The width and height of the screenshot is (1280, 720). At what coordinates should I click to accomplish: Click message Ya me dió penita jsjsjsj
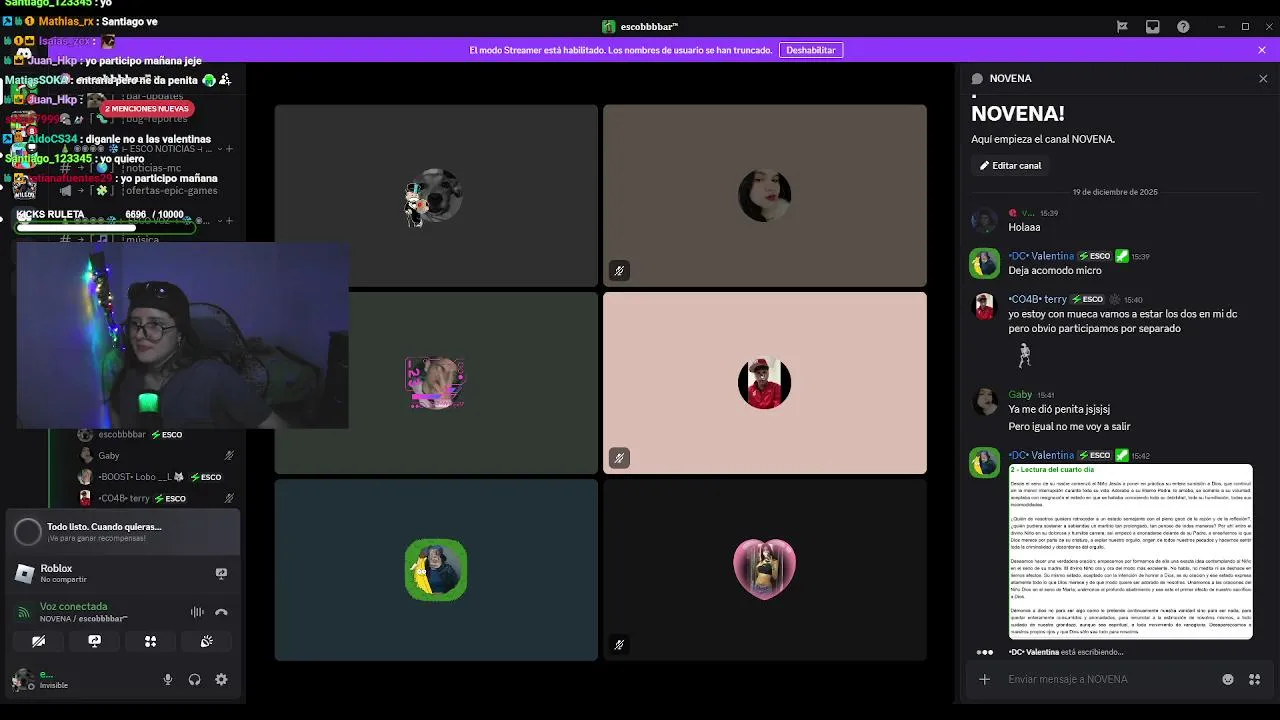click(x=1059, y=409)
